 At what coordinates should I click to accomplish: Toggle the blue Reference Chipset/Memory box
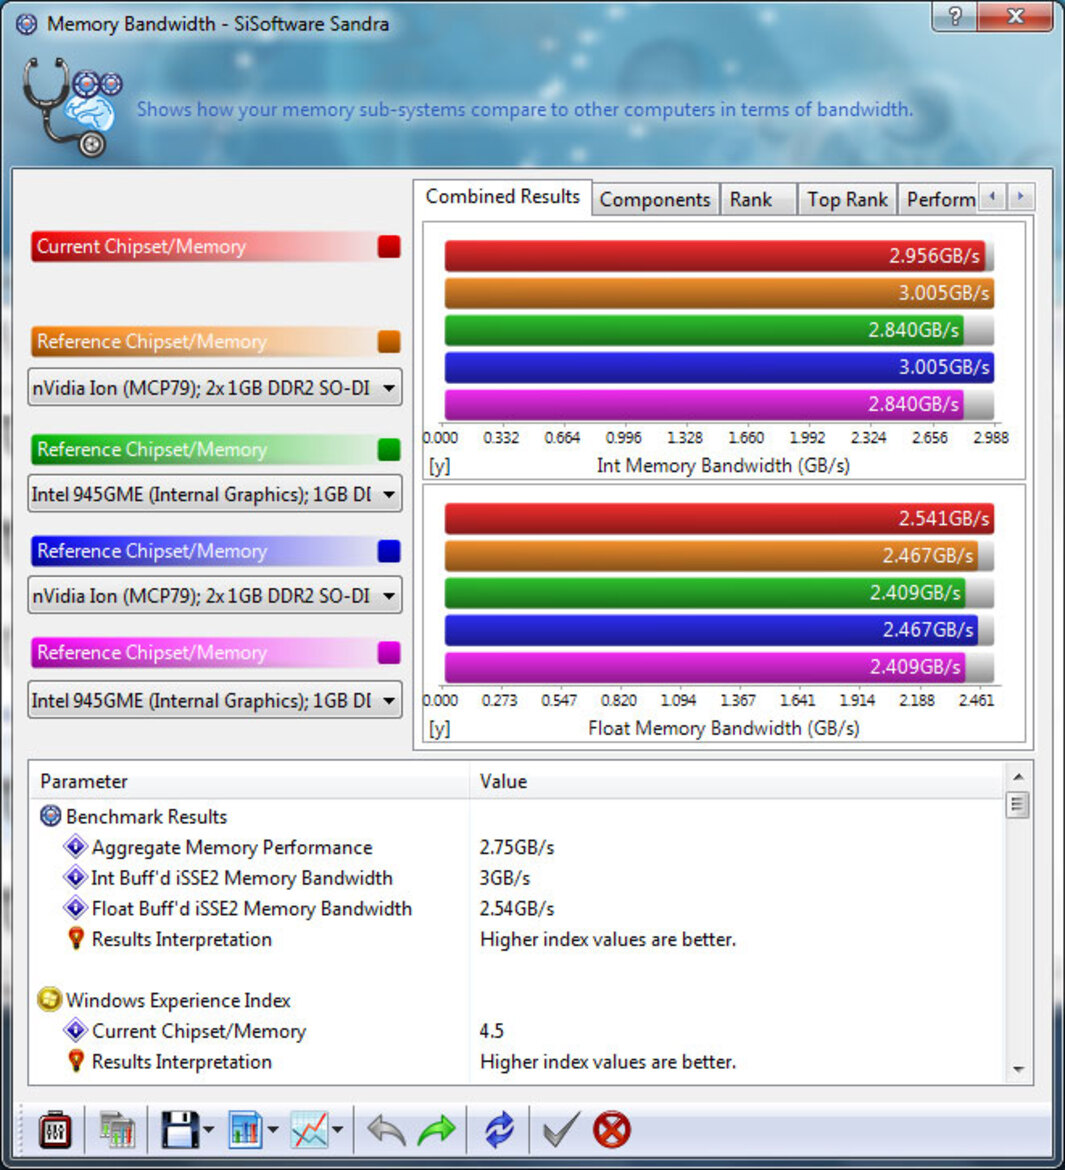(x=389, y=551)
